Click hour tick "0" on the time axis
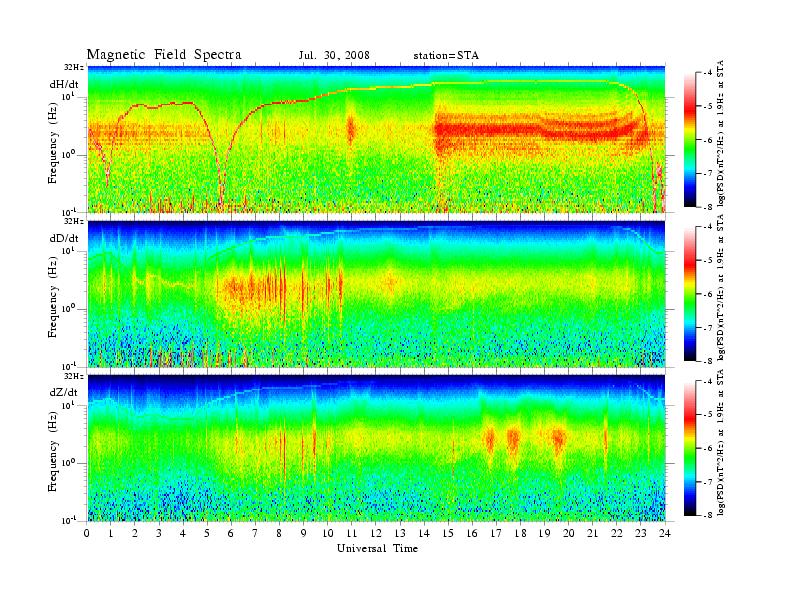 coord(87,533)
